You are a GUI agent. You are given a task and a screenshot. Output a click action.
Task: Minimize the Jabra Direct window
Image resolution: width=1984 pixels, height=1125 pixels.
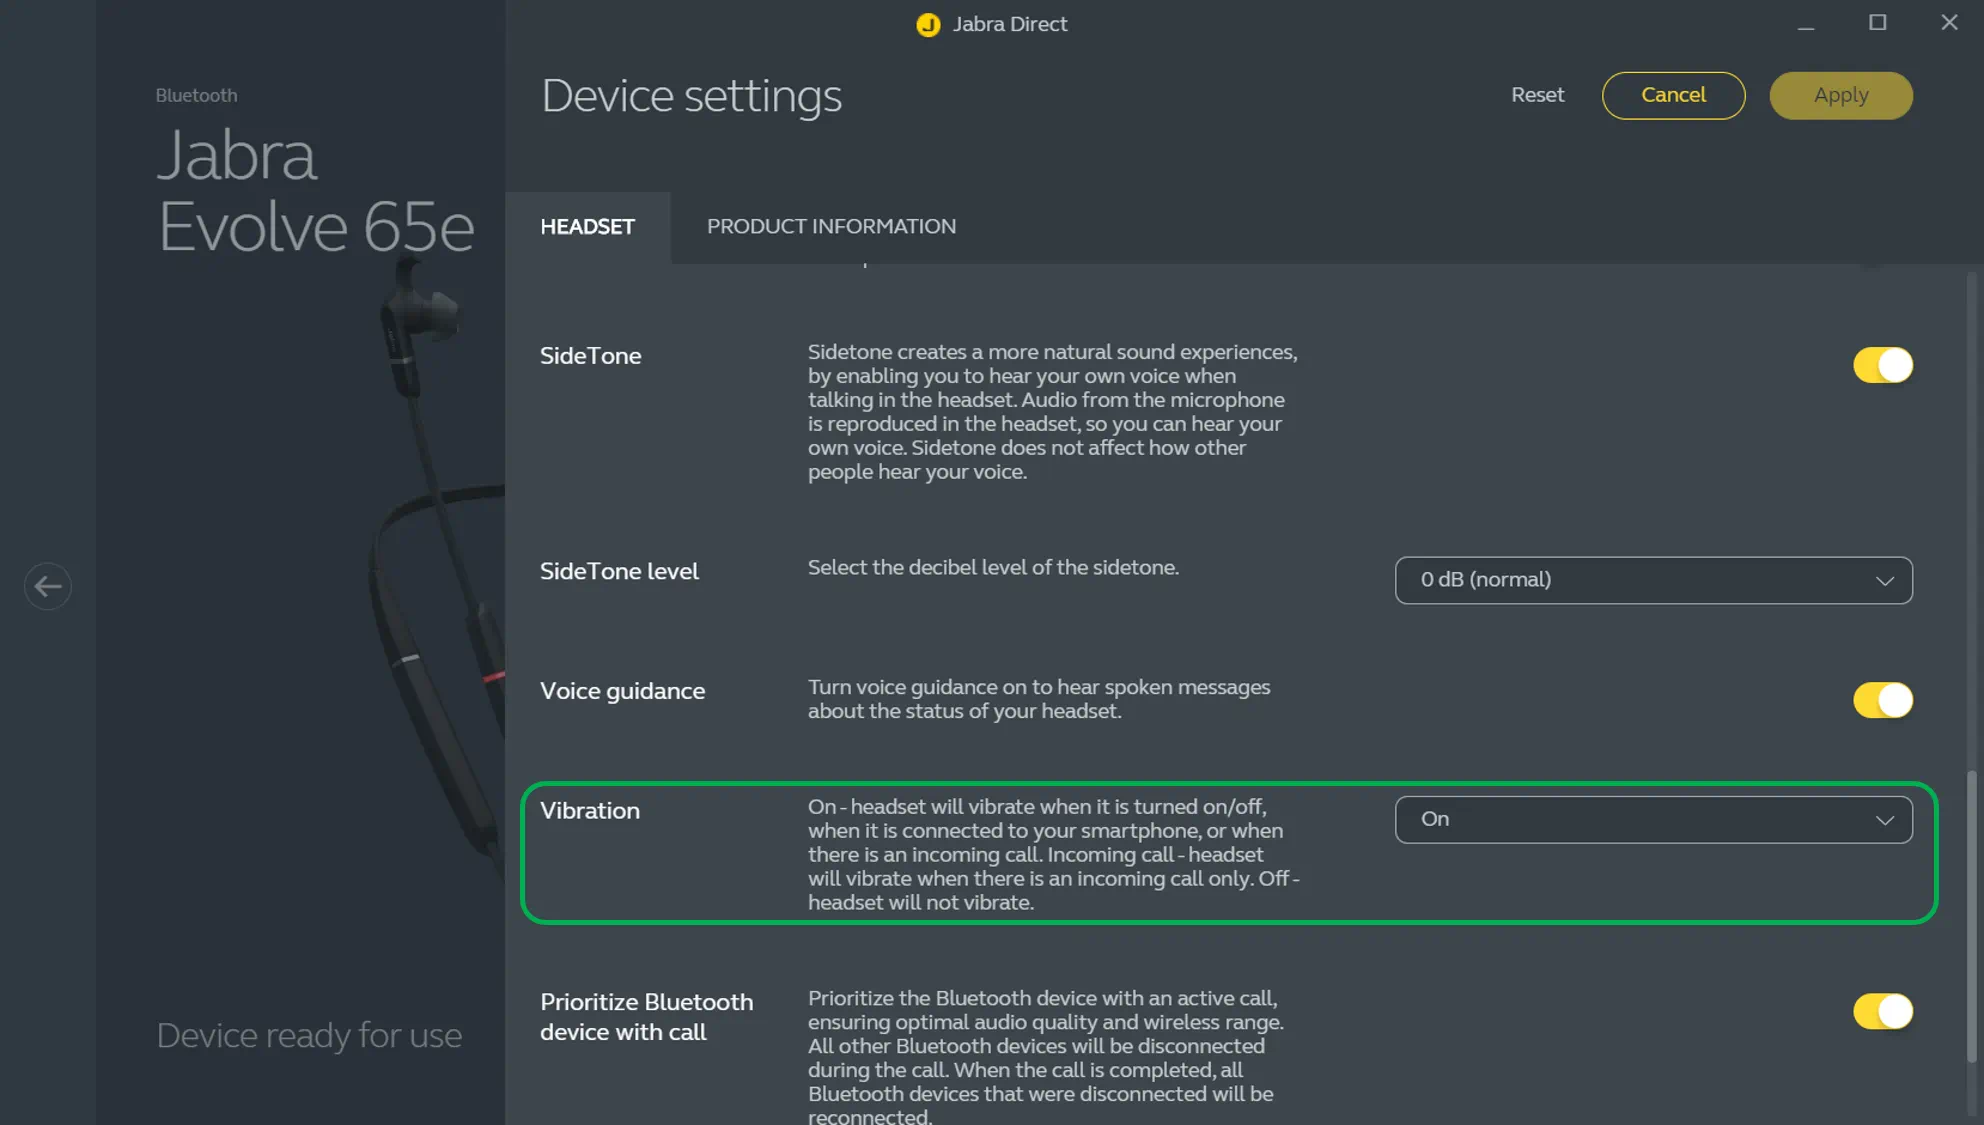tap(1805, 24)
